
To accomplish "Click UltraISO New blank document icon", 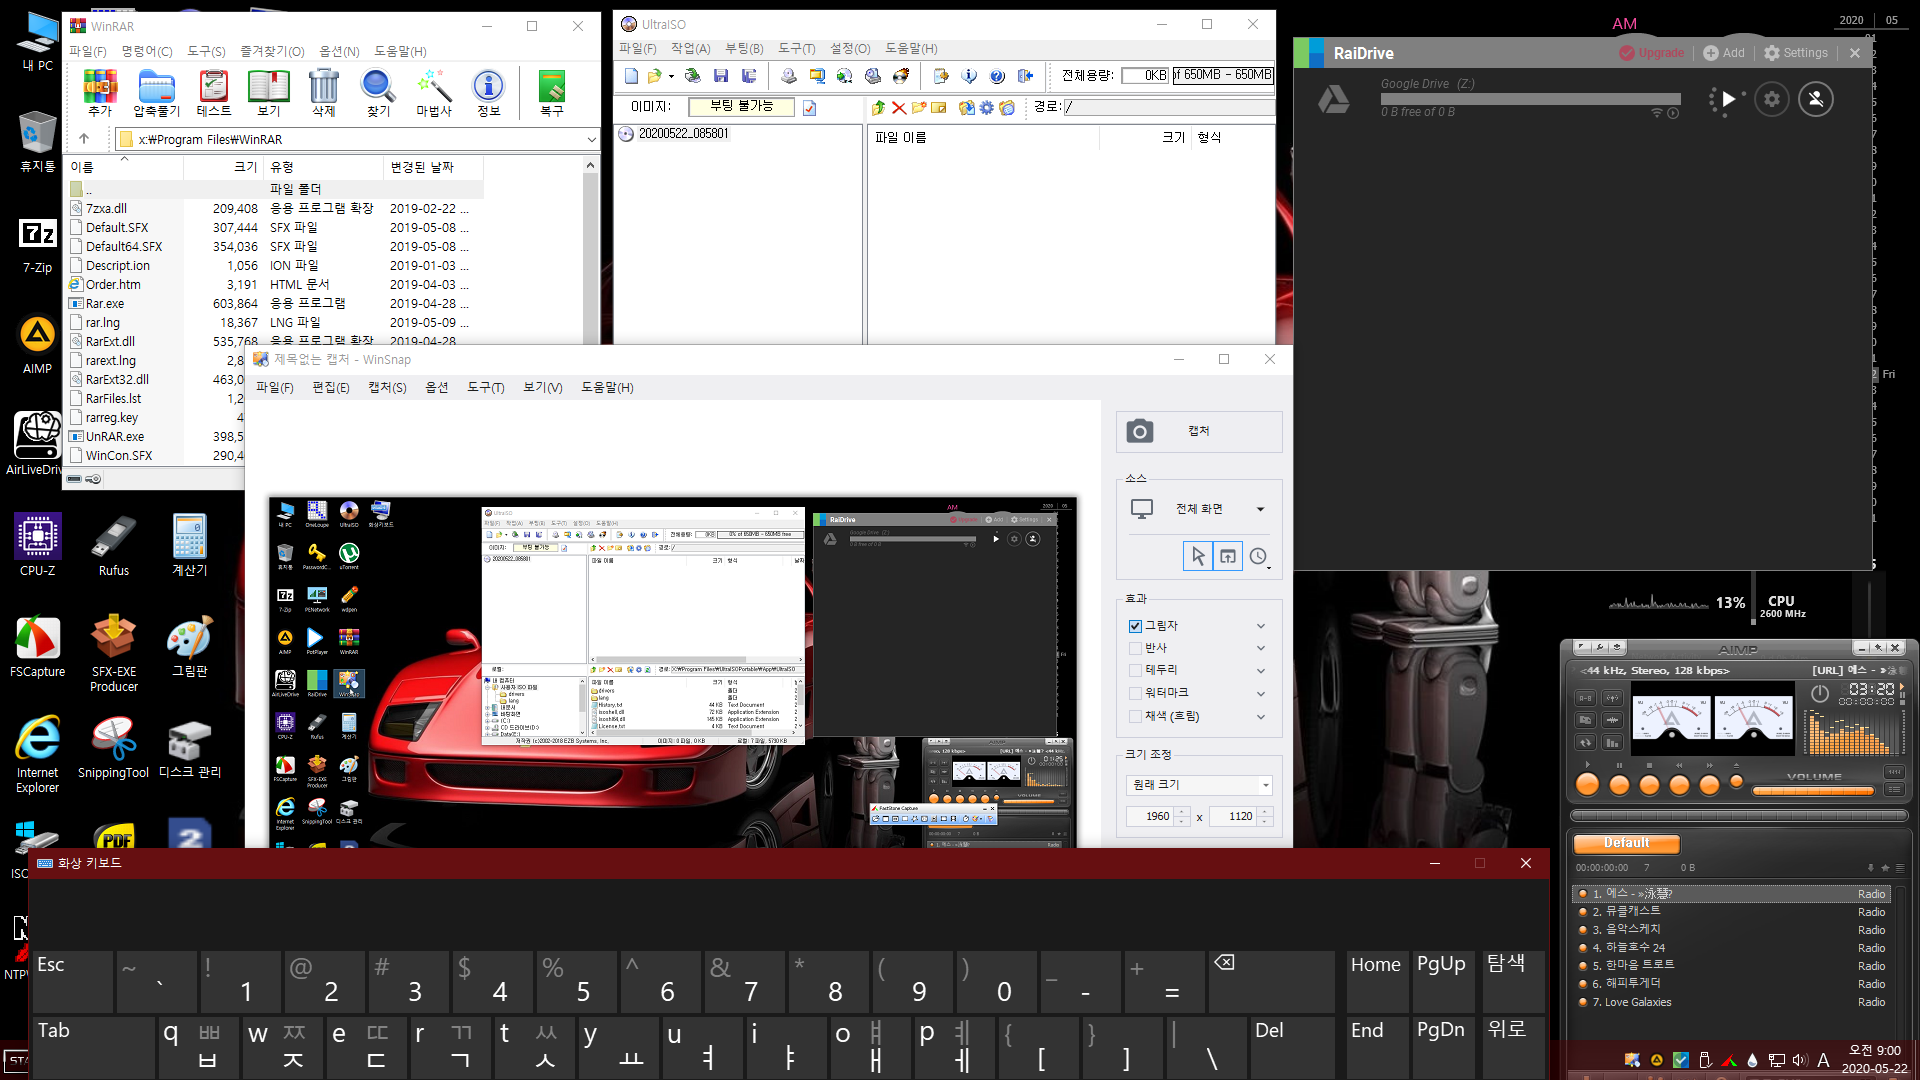I will tap(631, 76).
